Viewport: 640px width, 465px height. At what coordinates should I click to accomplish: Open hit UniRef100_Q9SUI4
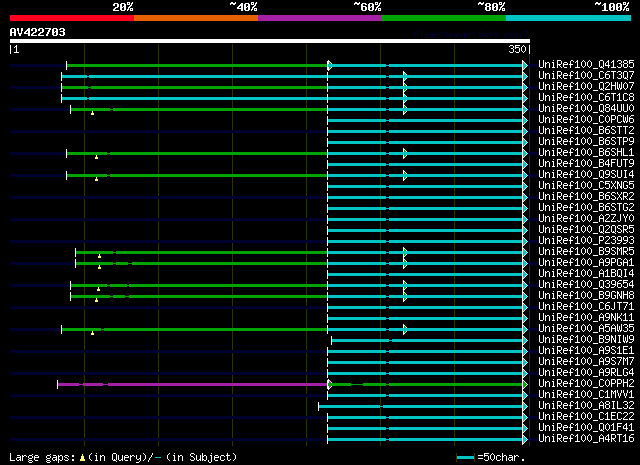coord(586,175)
